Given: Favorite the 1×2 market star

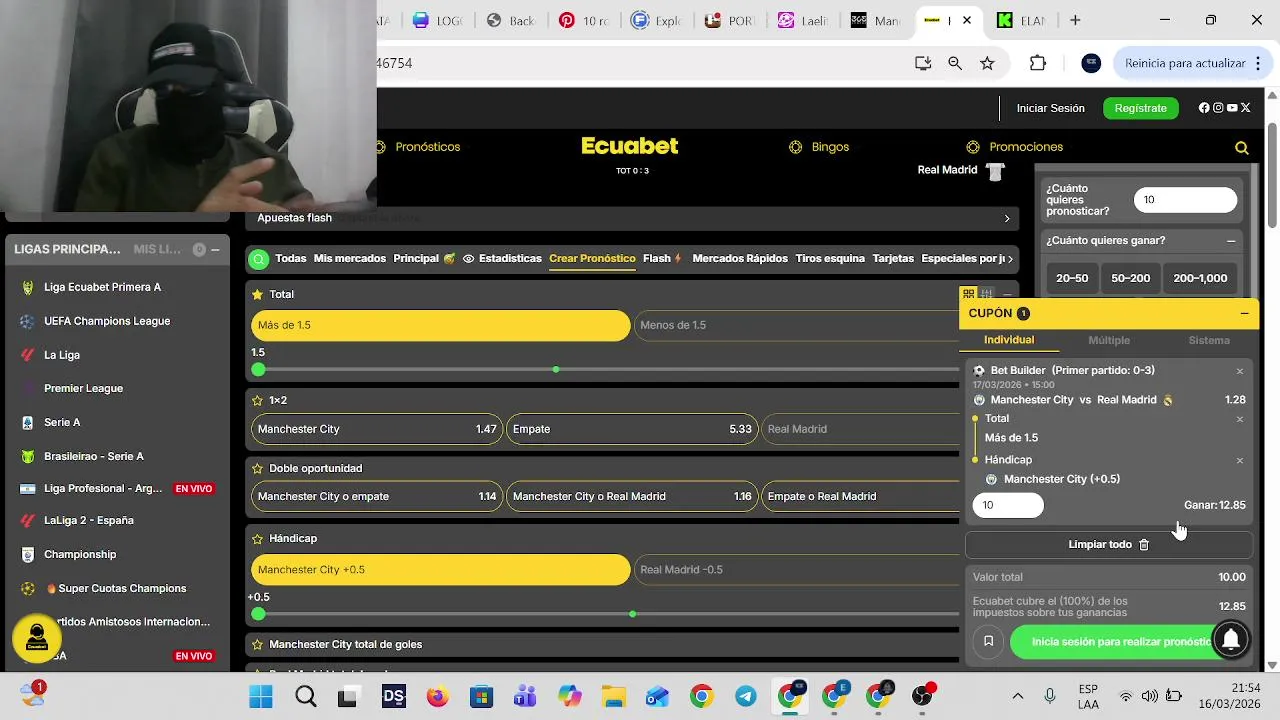Looking at the screenshot, I should click(x=257, y=400).
